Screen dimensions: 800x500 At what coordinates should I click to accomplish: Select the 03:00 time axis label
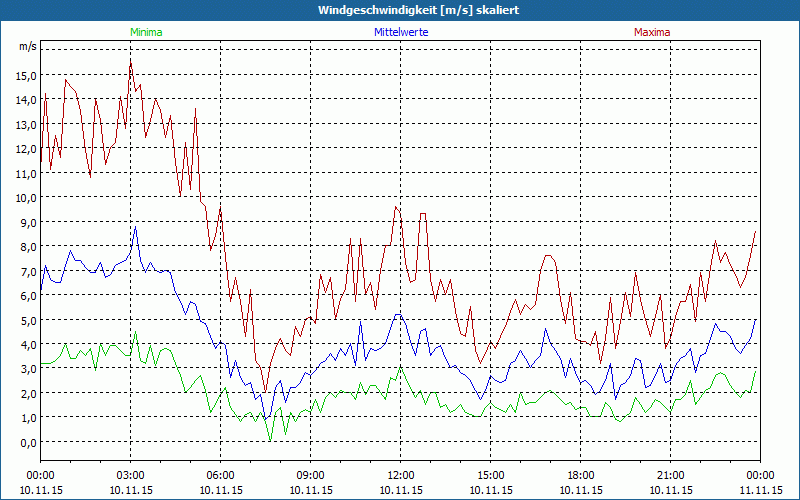click(131, 474)
